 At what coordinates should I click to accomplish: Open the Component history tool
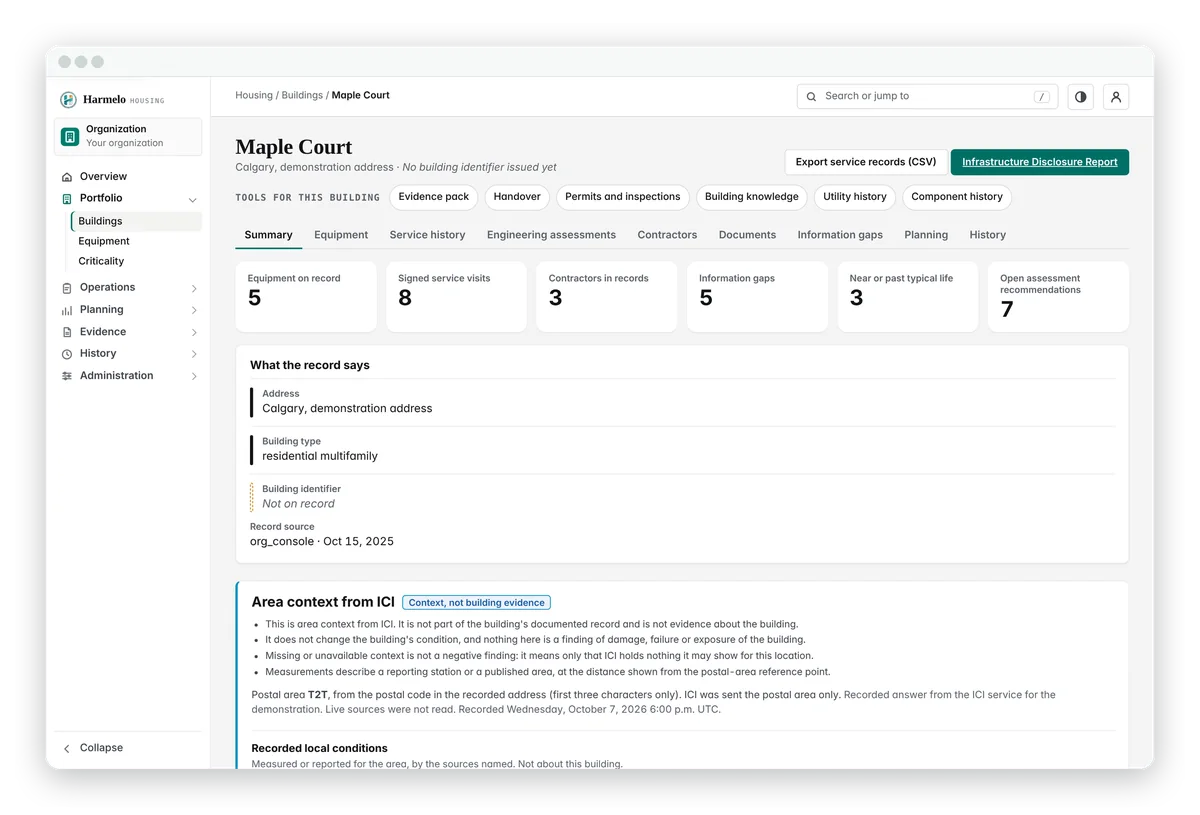tap(957, 197)
